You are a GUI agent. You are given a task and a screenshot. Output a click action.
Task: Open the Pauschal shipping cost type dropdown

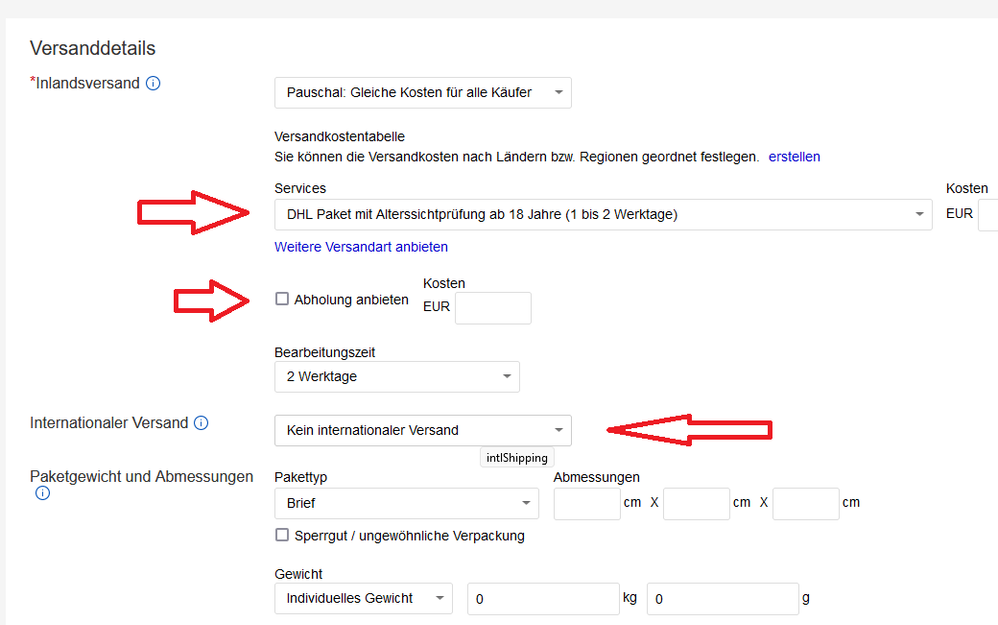click(422, 93)
